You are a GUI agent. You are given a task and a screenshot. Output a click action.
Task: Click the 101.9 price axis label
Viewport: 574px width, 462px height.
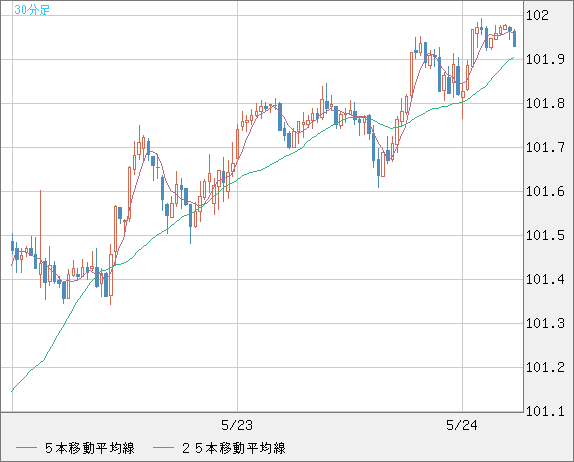coord(545,59)
